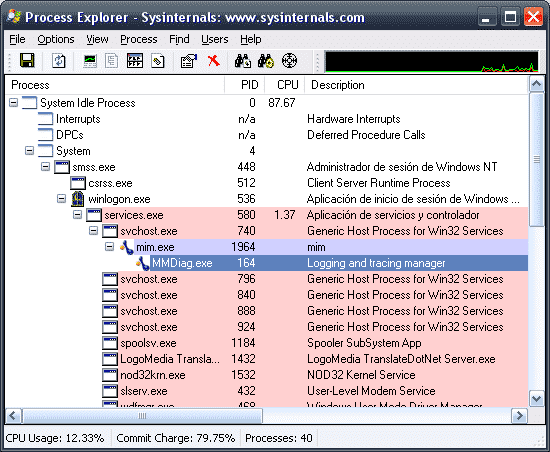Select the svchost.exe row with PID 796
Image resolution: width=550 pixels, height=452 pixels.
pos(267,279)
